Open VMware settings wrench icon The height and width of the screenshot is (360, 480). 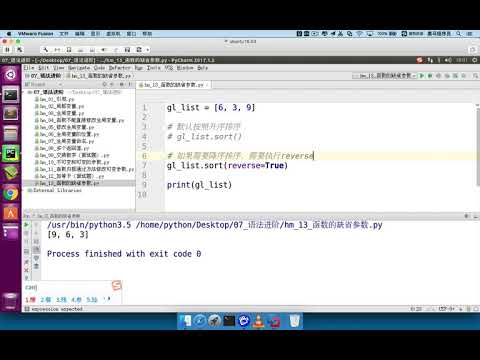click(46, 50)
